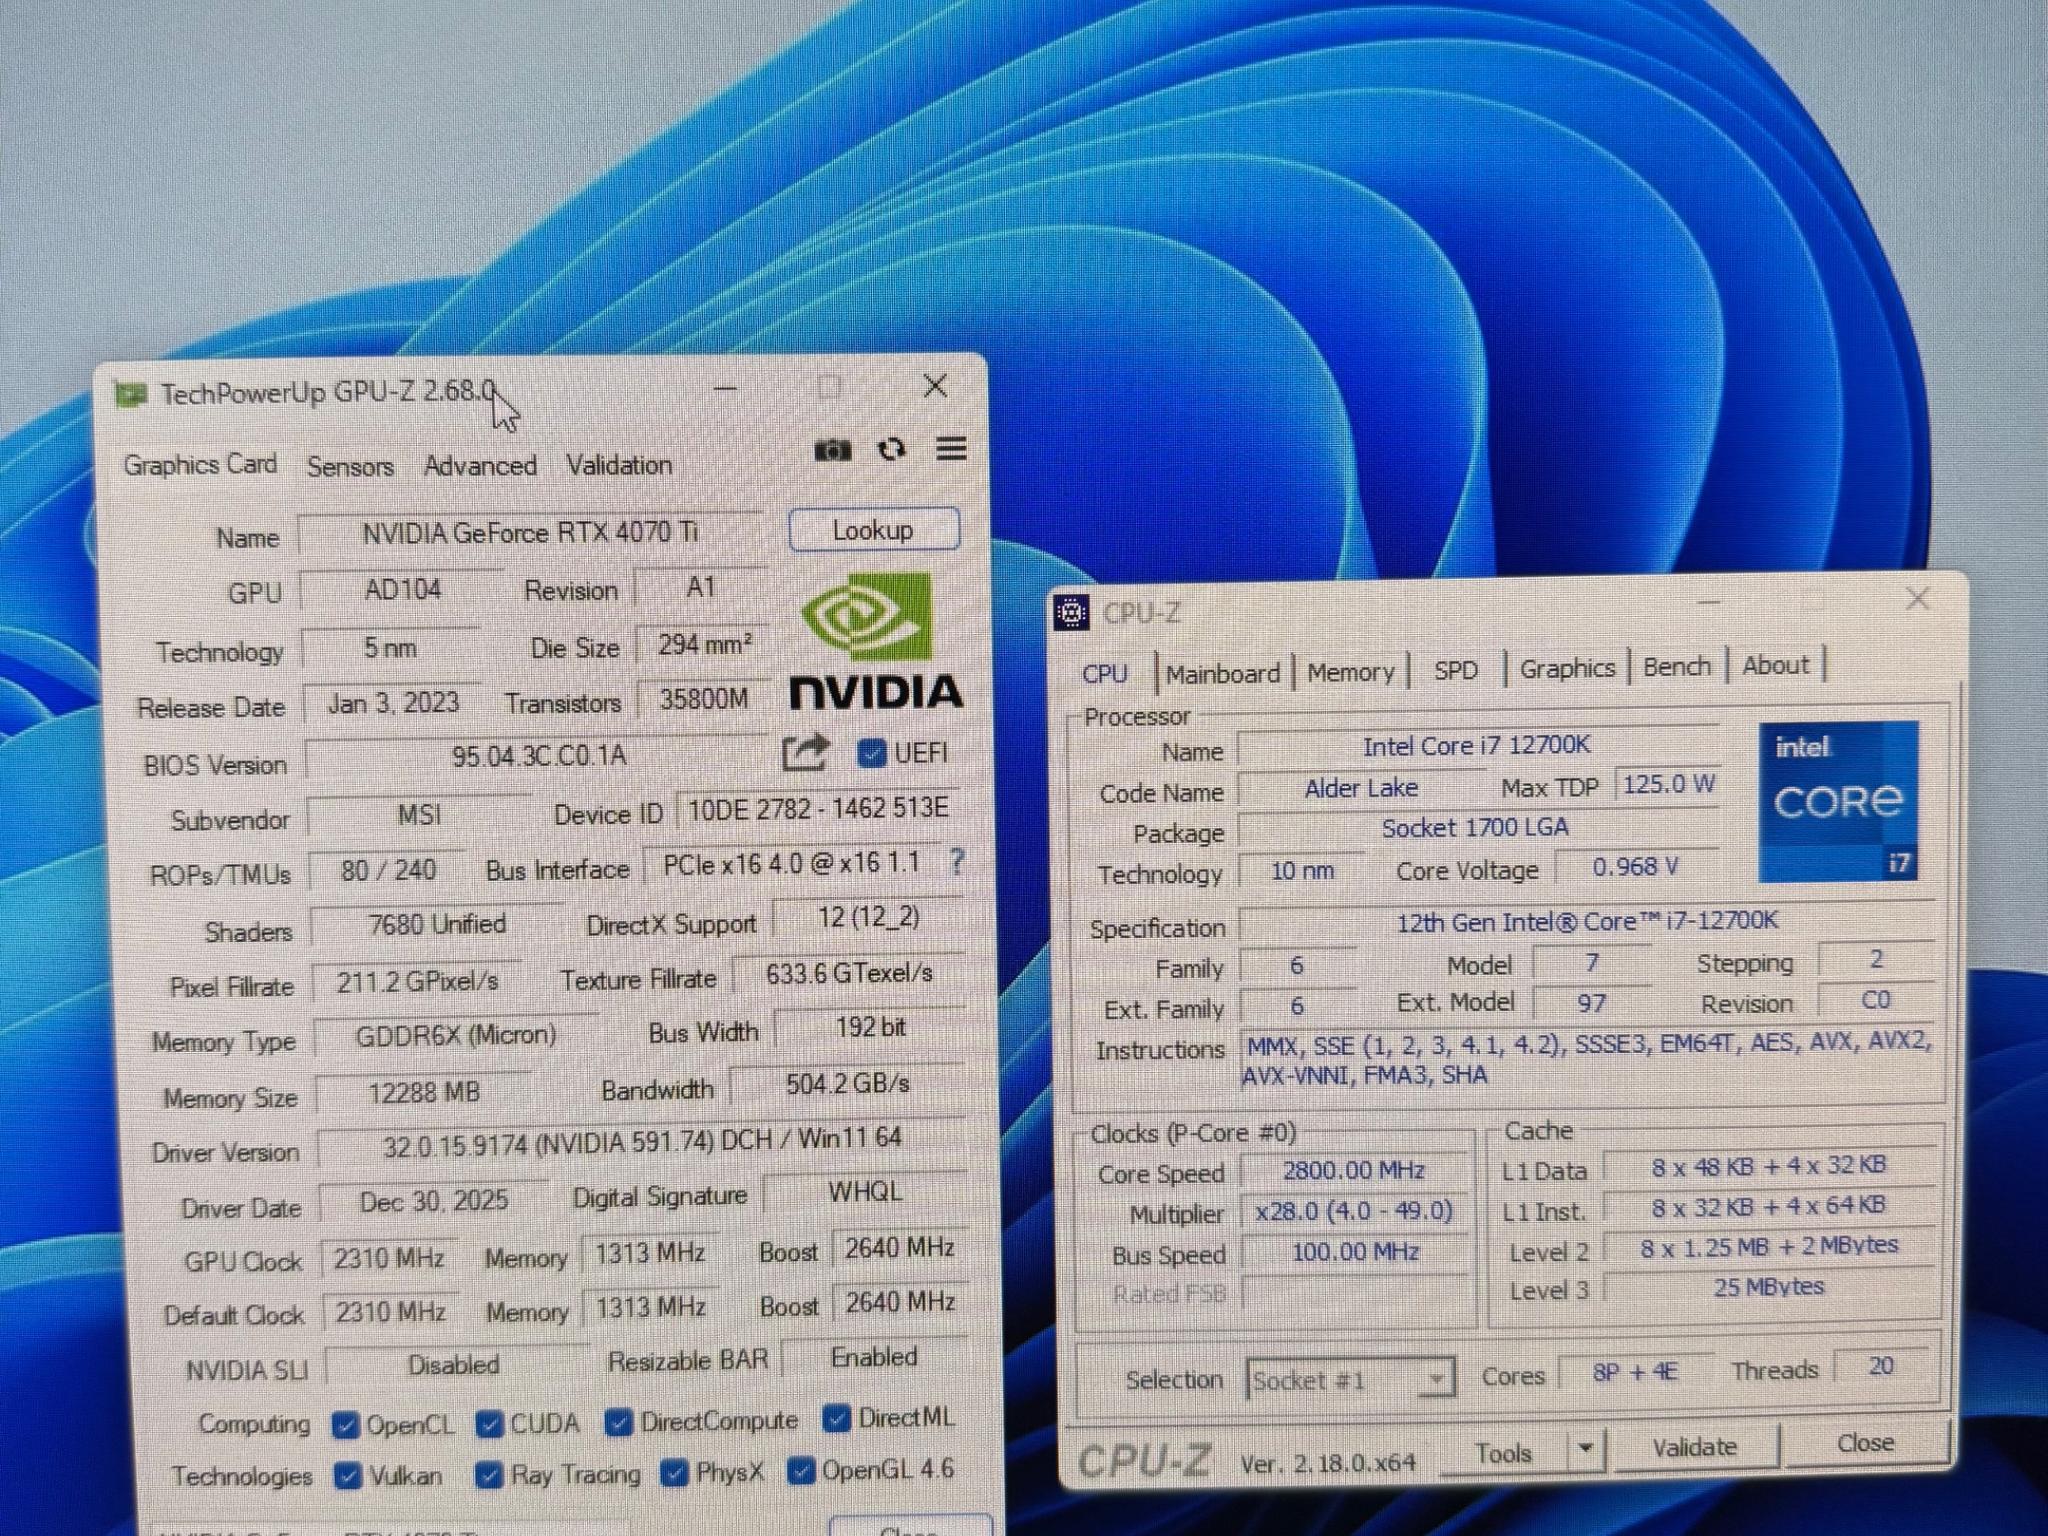2048x1536 pixels.
Task: Click the Cores 8P + 4E value
Action: point(1635,1371)
